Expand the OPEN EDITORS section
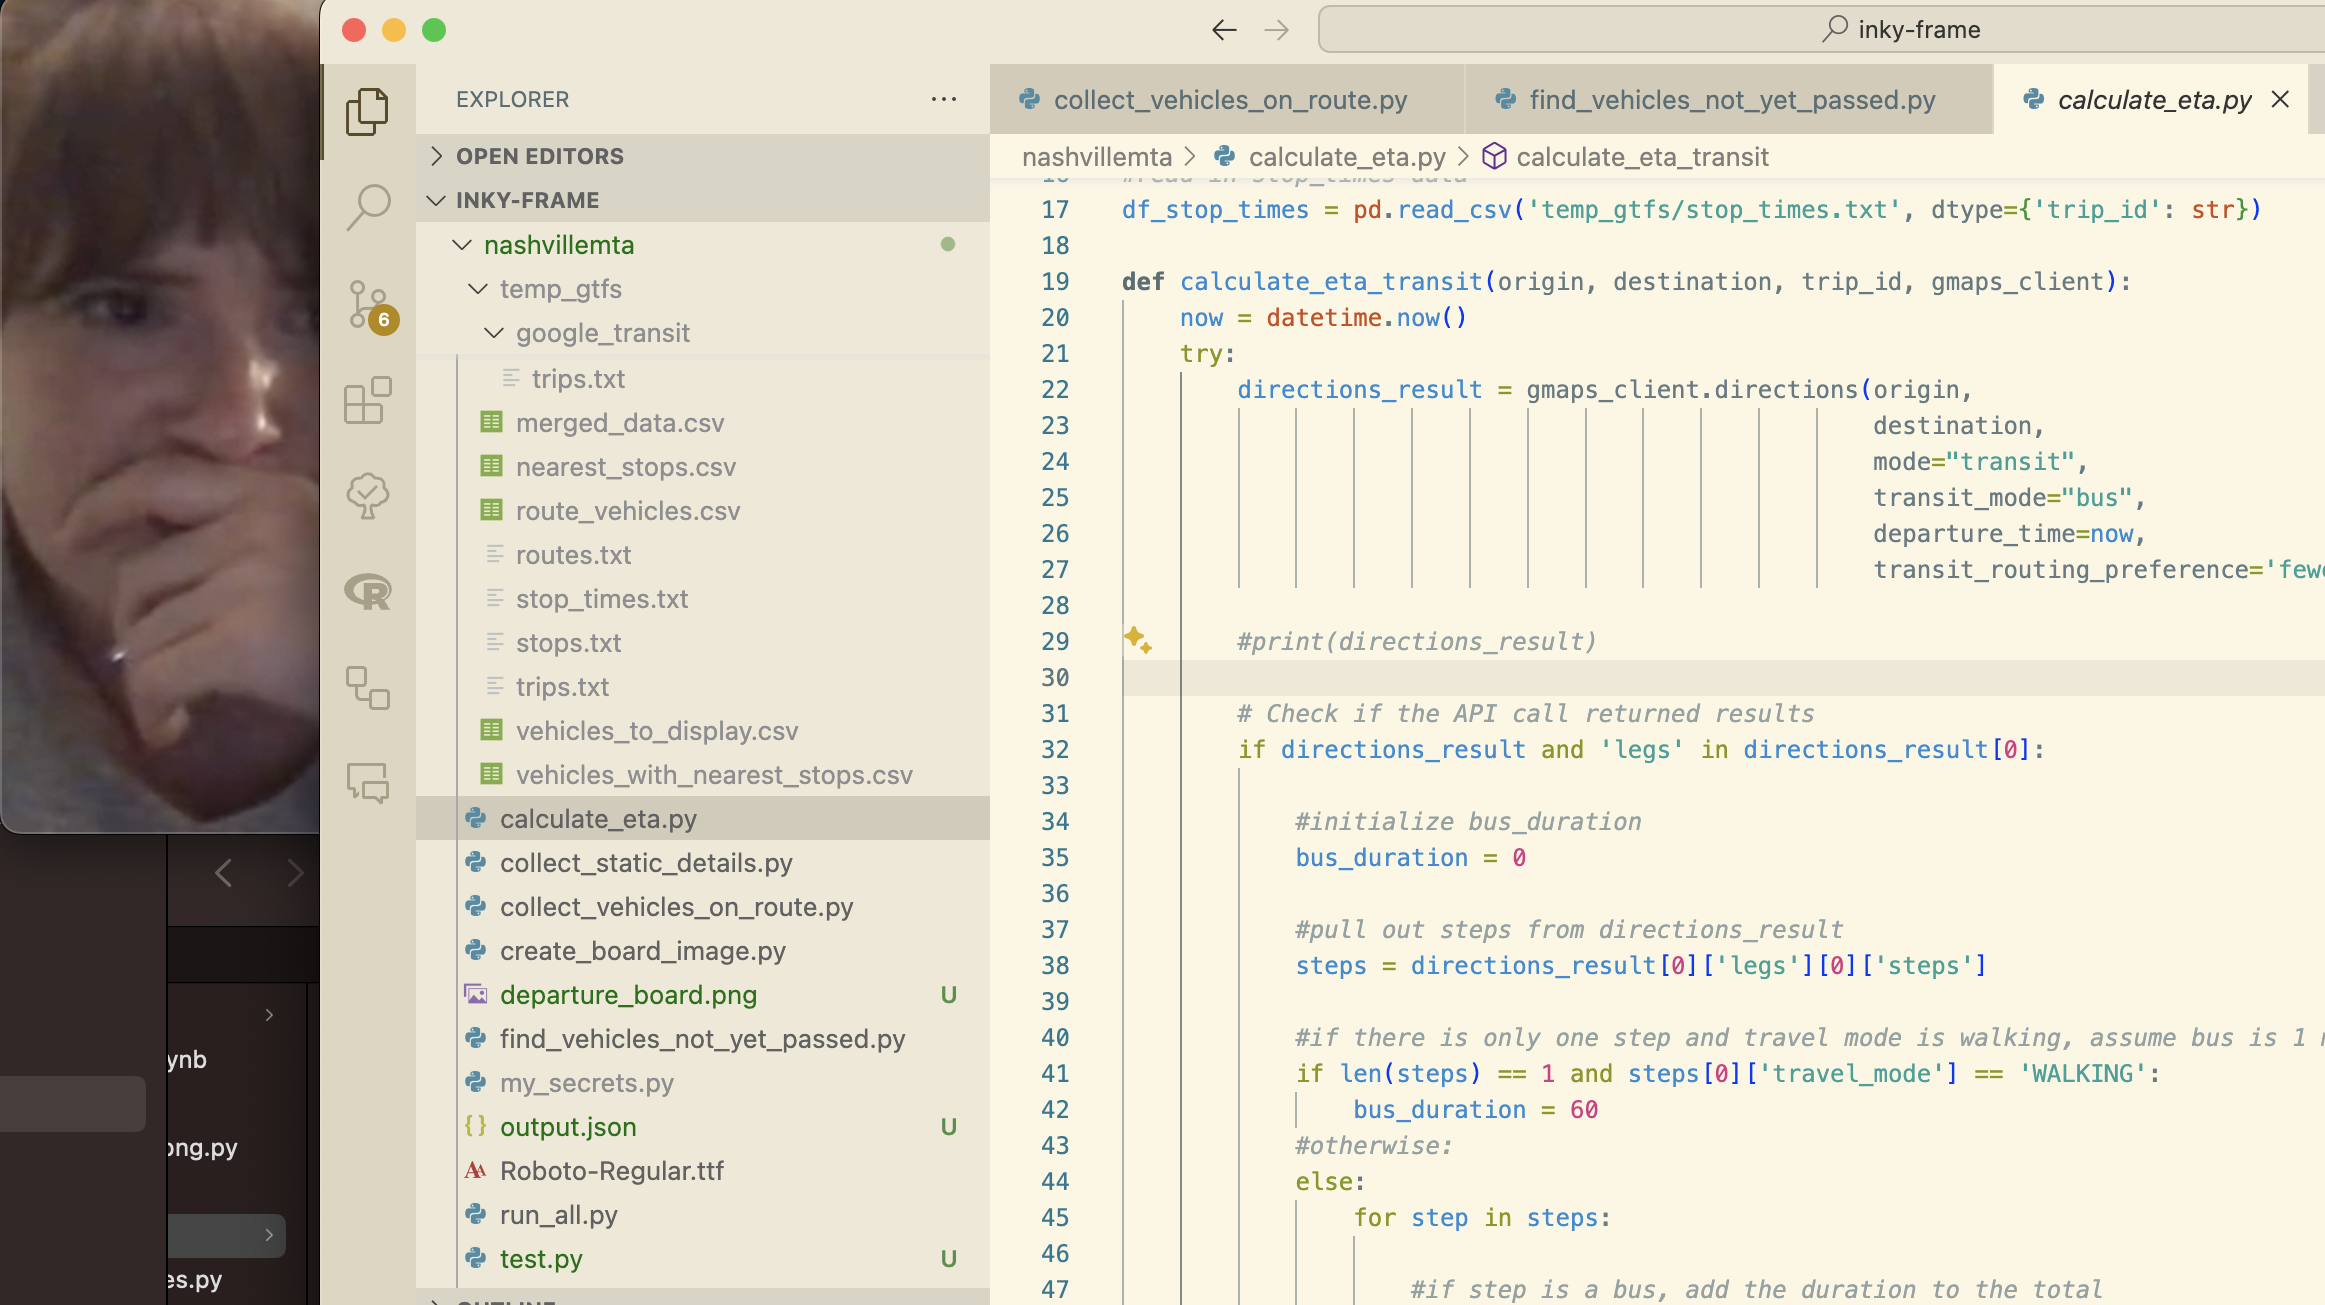Image resolution: width=2325 pixels, height=1305 pixels. (x=702, y=156)
